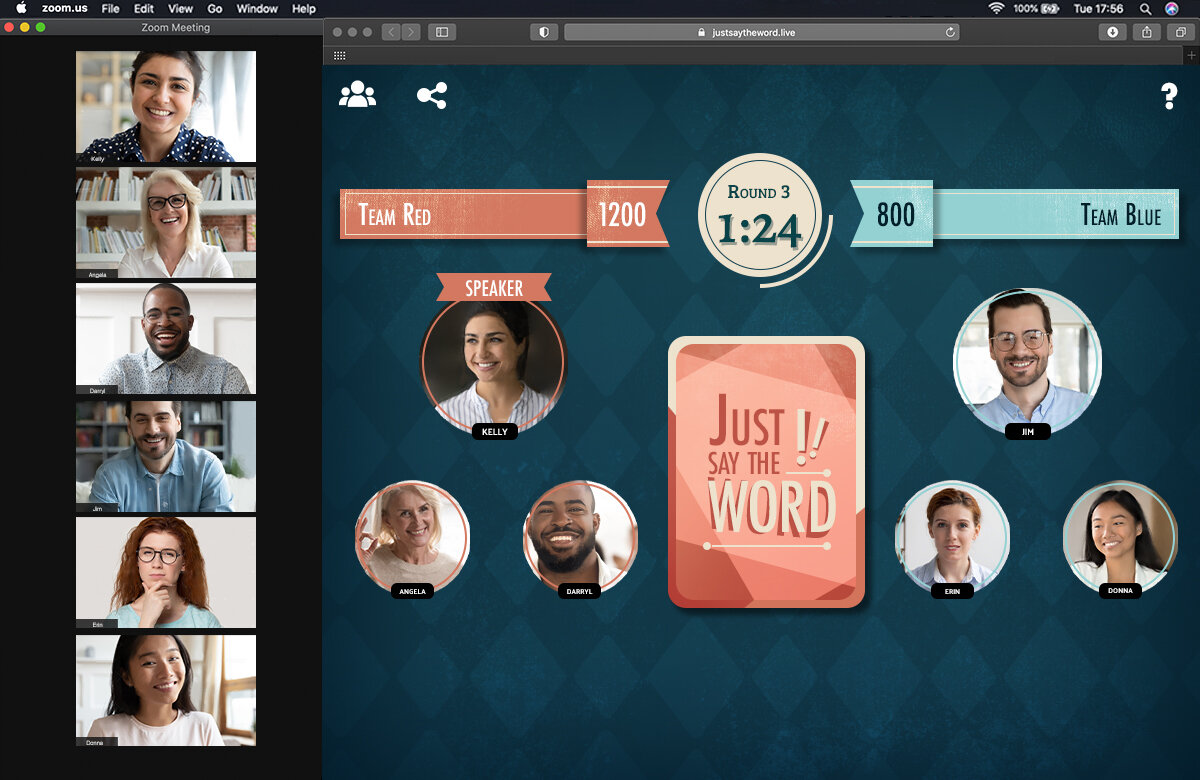Image resolution: width=1200 pixels, height=780 pixels.
Task: Click the Safari back arrow button
Action: [x=391, y=32]
